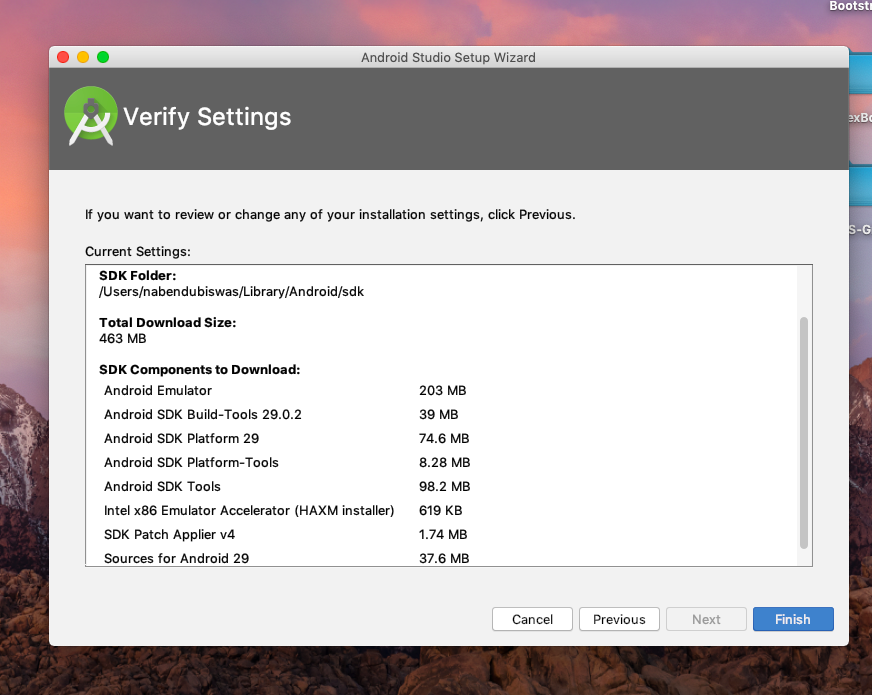872x695 pixels.
Task: Click the 1.74 MB size value
Action: [x=443, y=534]
